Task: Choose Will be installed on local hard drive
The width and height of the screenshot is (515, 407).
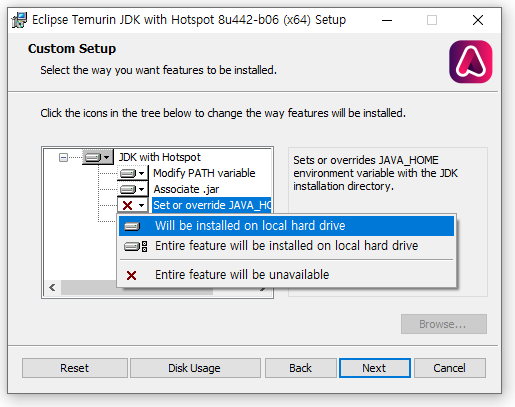Action: pos(286,226)
